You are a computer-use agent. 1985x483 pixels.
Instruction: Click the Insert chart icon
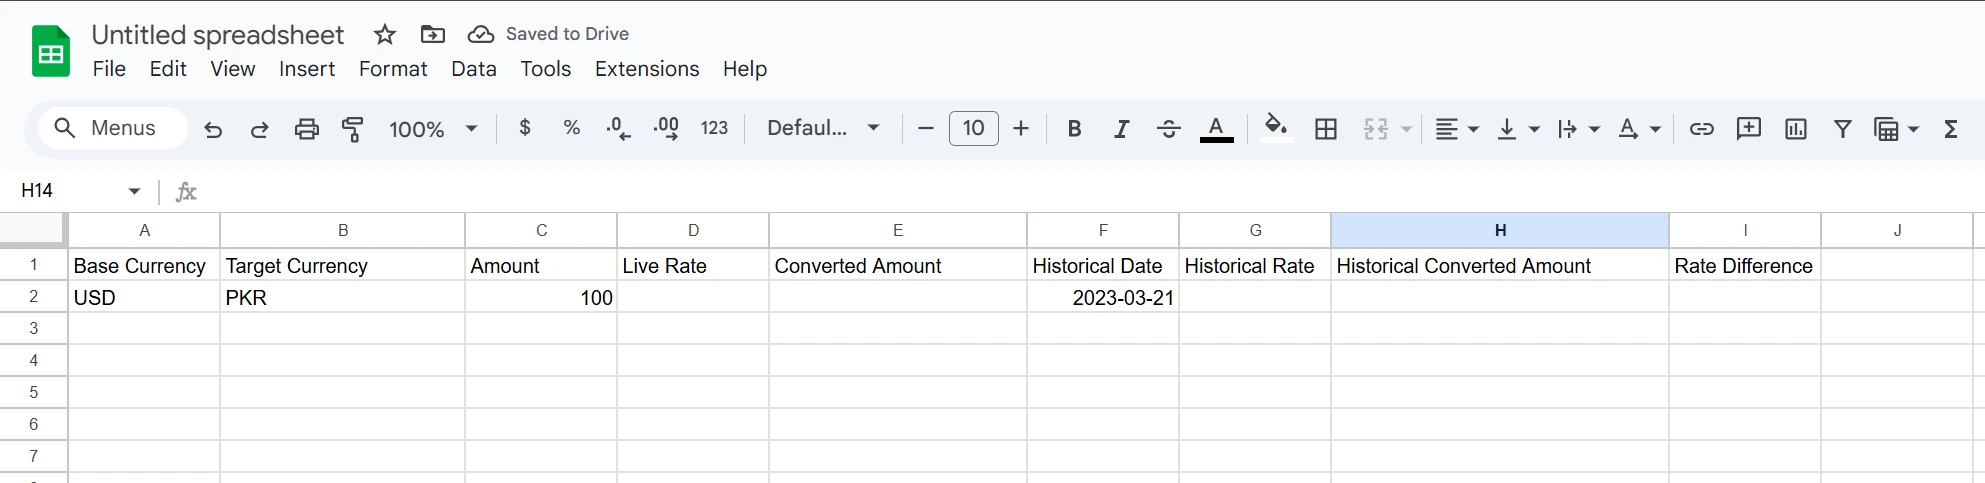pos(1796,129)
